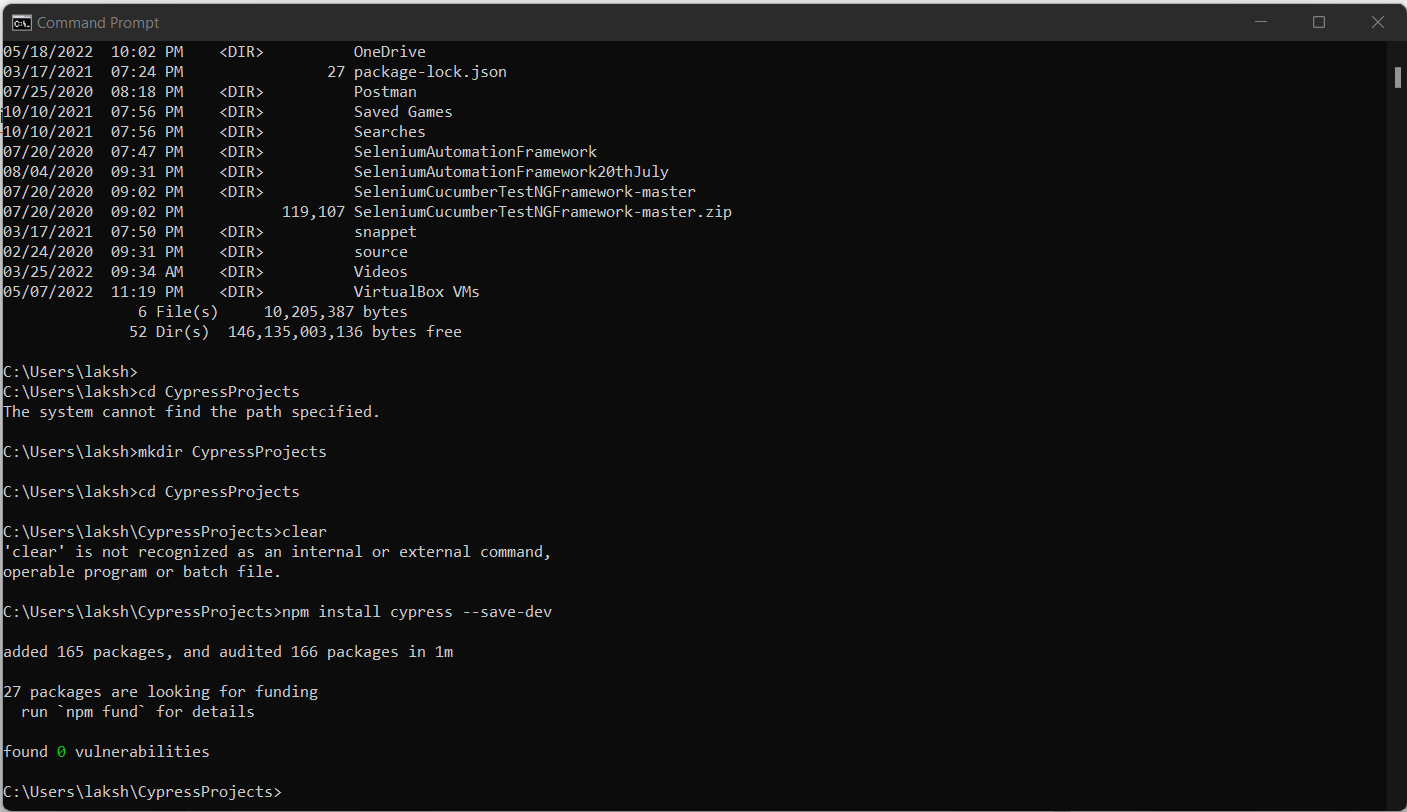Click the 05/18/2022 10:02 PM timestamp

click(93, 52)
